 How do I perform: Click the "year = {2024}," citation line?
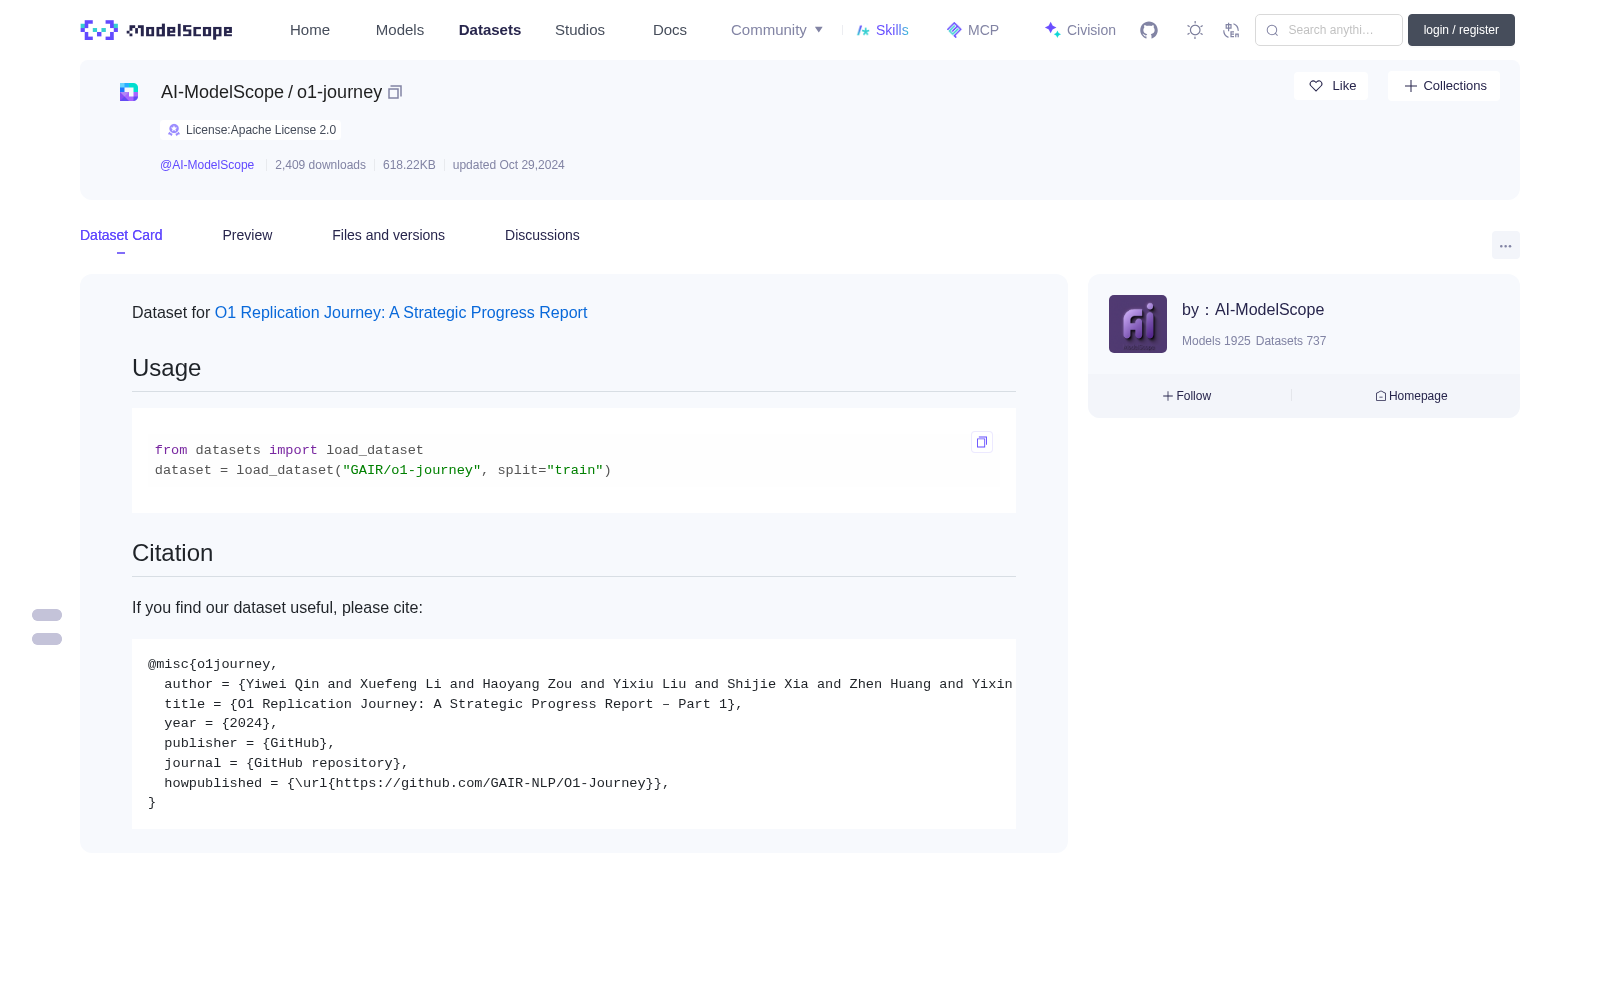pos(221,724)
